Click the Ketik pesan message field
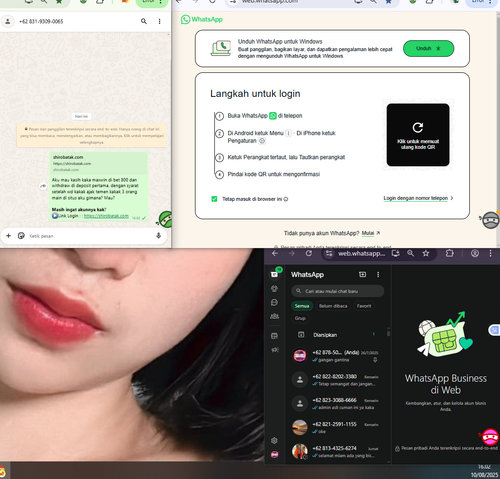 click(x=90, y=236)
